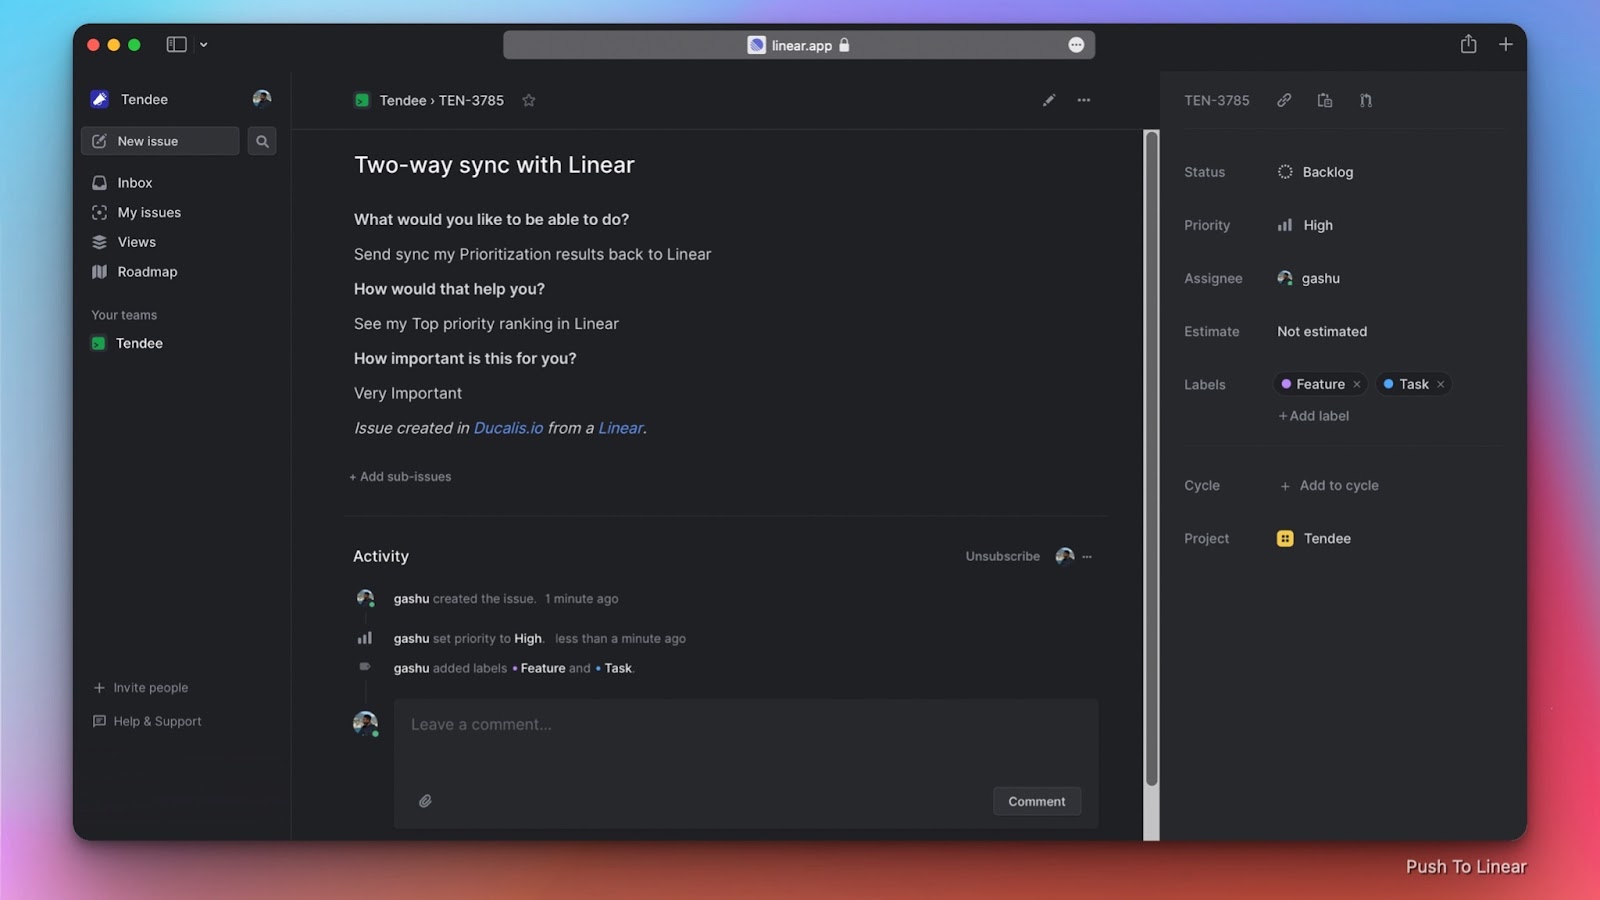This screenshot has height=900, width=1600.
Task: Click the Ducalis.io link
Action: click(x=508, y=428)
